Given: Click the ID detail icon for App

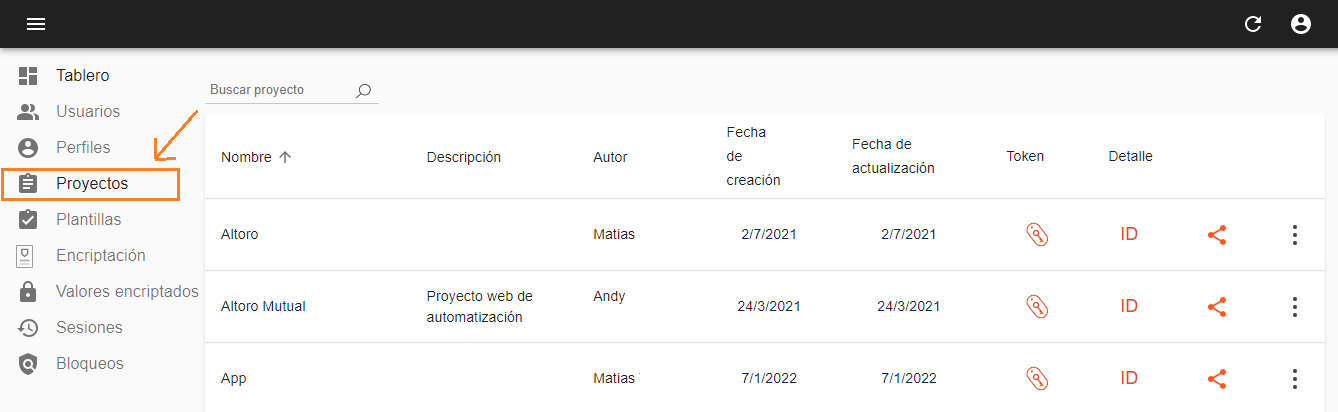Looking at the screenshot, I should (1129, 379).
